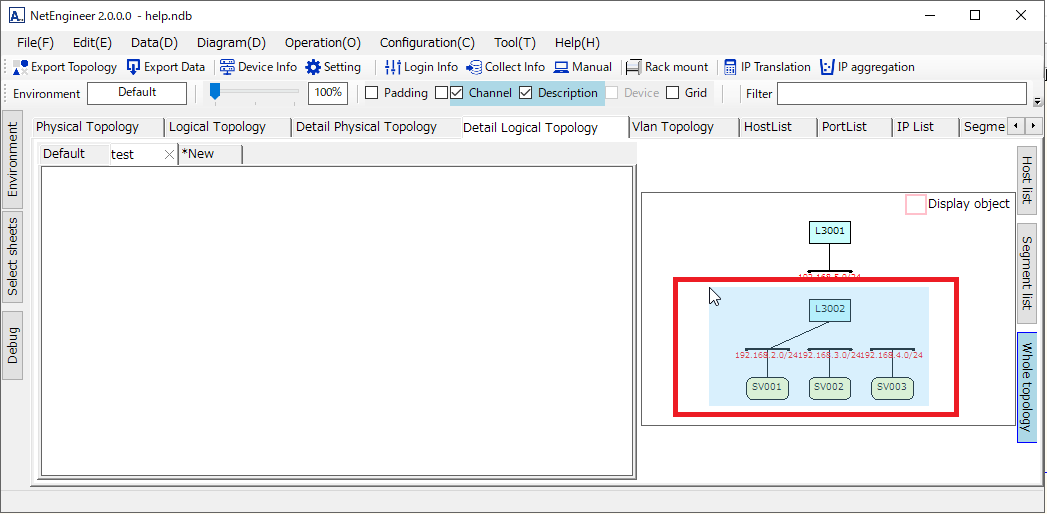The image size is (1047, 514).
Task: Click the Login Info icon
Action: (393, 67)
